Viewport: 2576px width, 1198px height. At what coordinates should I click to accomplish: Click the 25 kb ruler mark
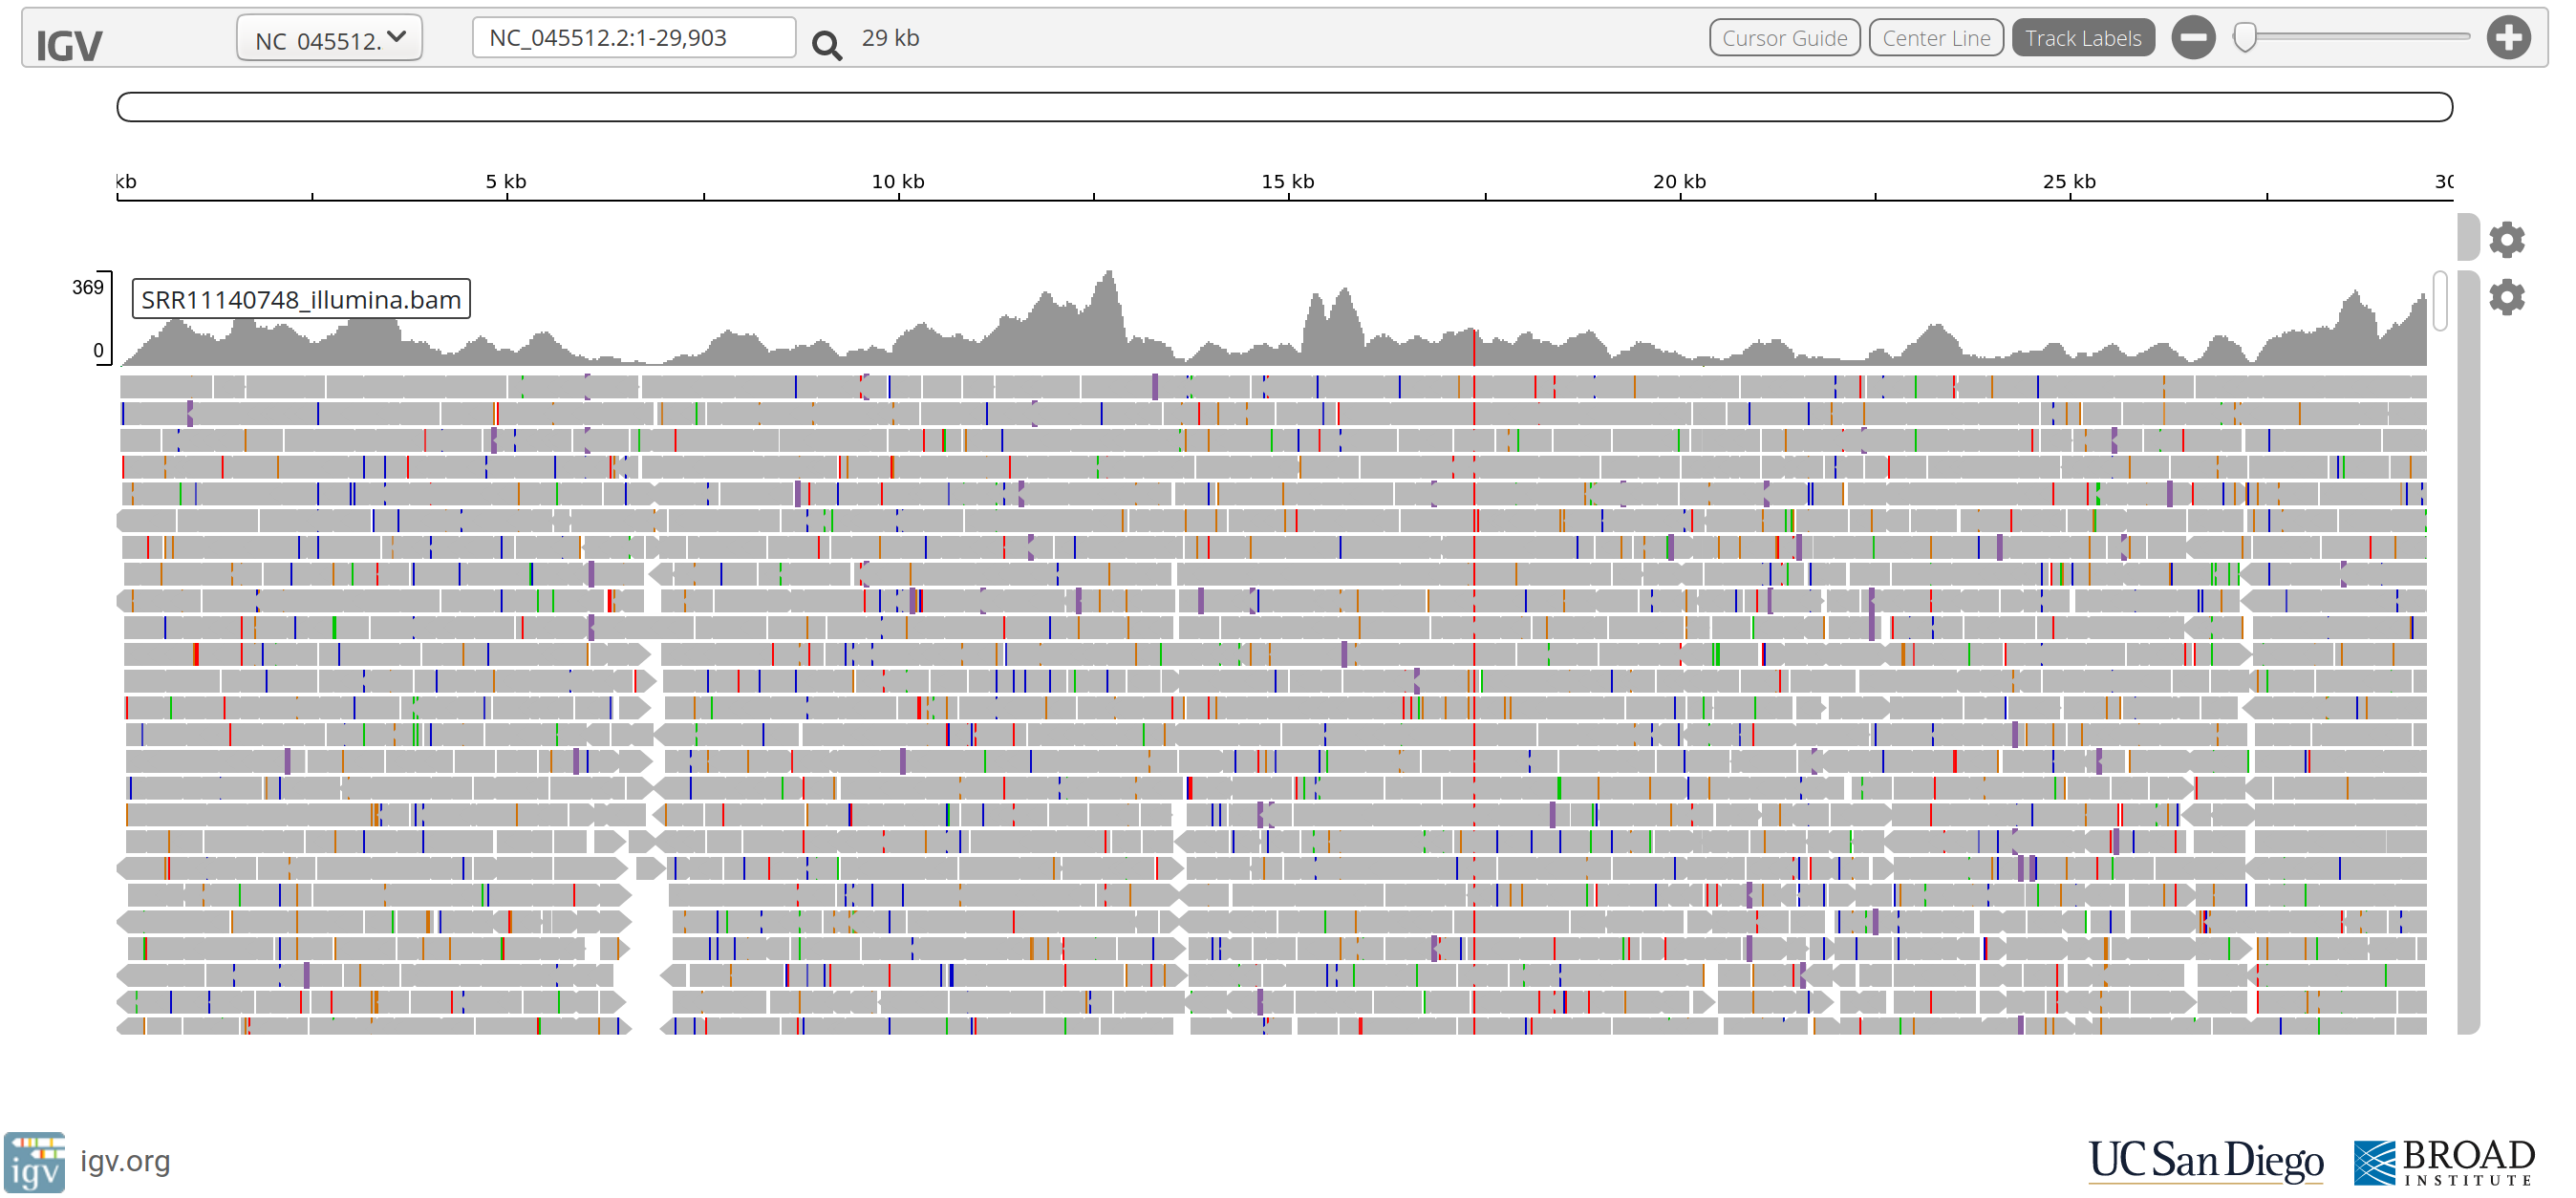[2069, 182]
